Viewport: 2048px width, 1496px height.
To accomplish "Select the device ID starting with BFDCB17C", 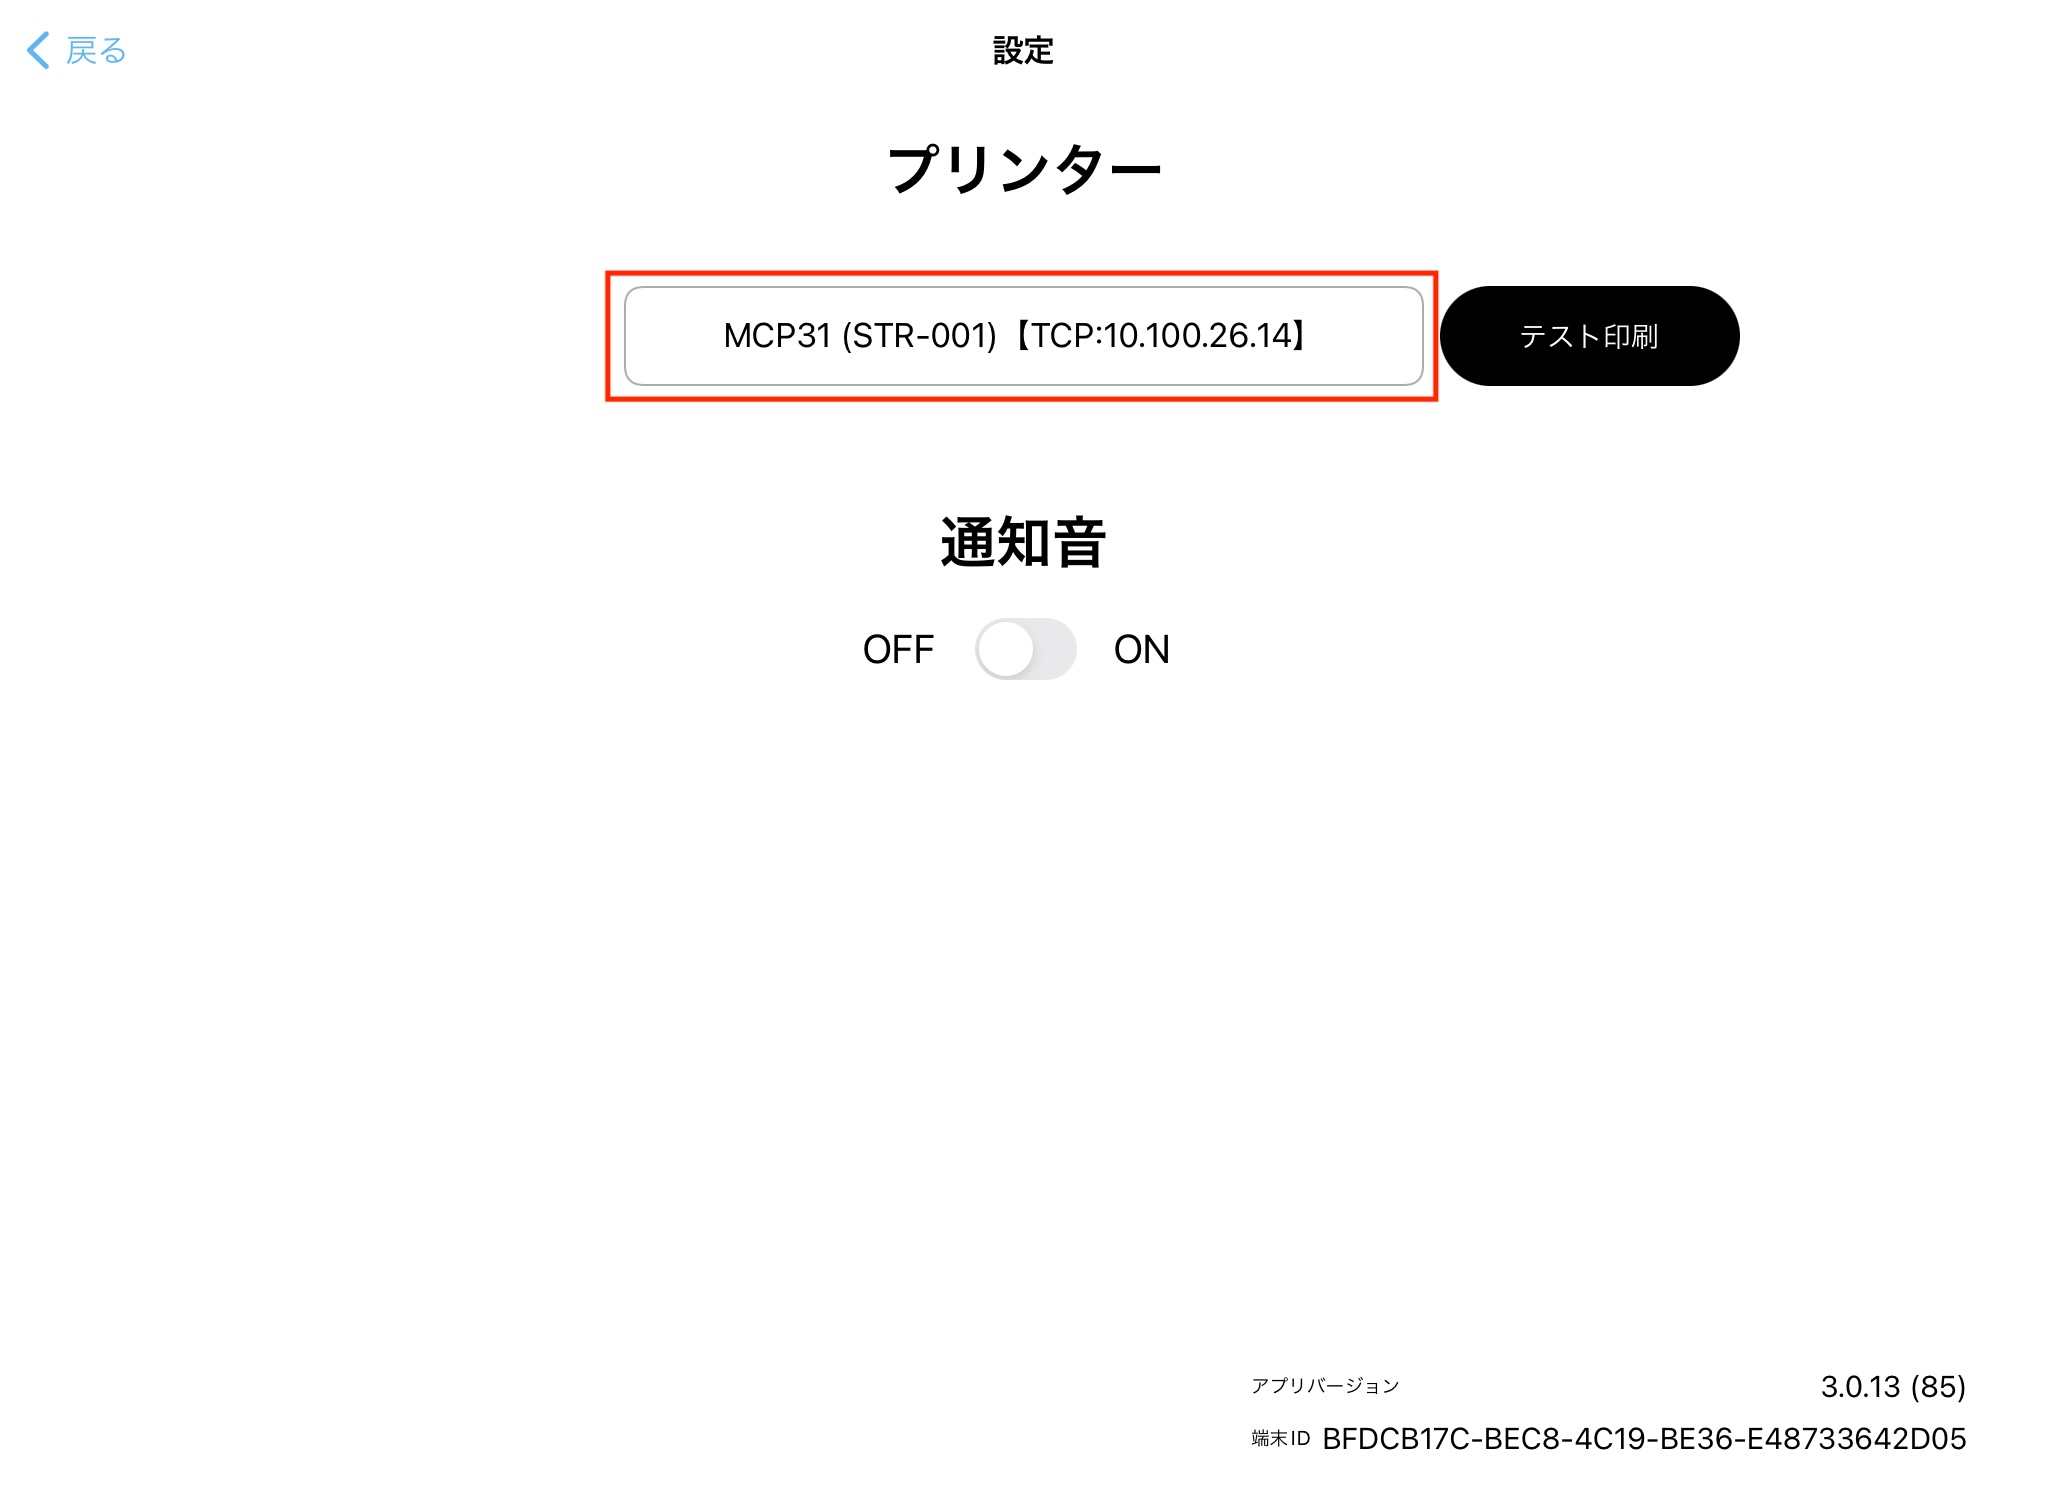I will click(x=1644, y=1439).
